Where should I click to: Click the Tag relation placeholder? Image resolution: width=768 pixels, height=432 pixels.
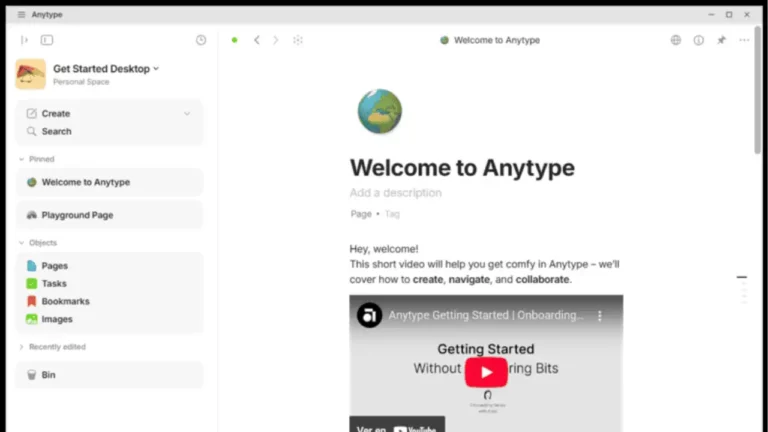[392, 214]
